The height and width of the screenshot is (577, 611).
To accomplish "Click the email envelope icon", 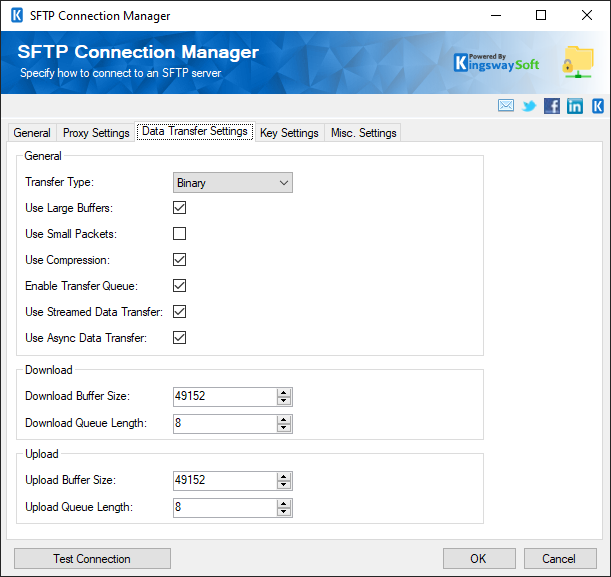I will pos(506,106).
